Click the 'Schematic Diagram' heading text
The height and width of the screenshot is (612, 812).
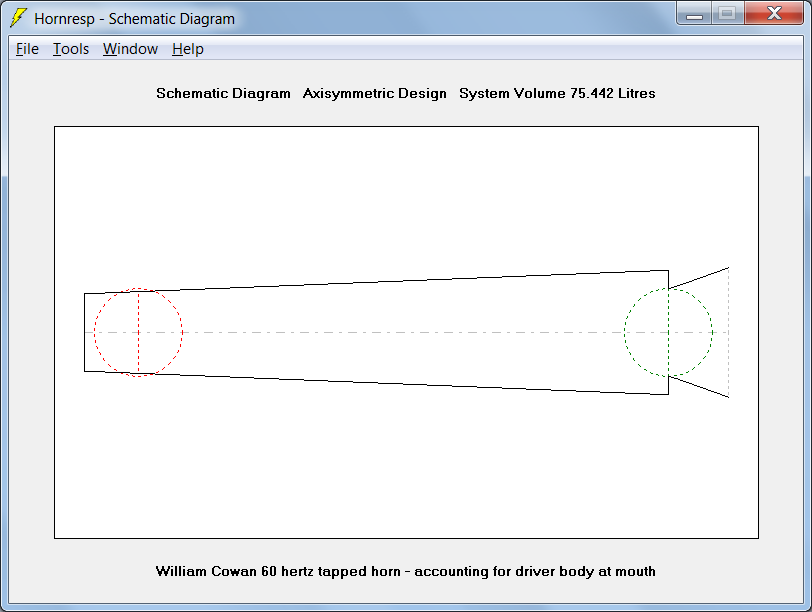(223, 93)
